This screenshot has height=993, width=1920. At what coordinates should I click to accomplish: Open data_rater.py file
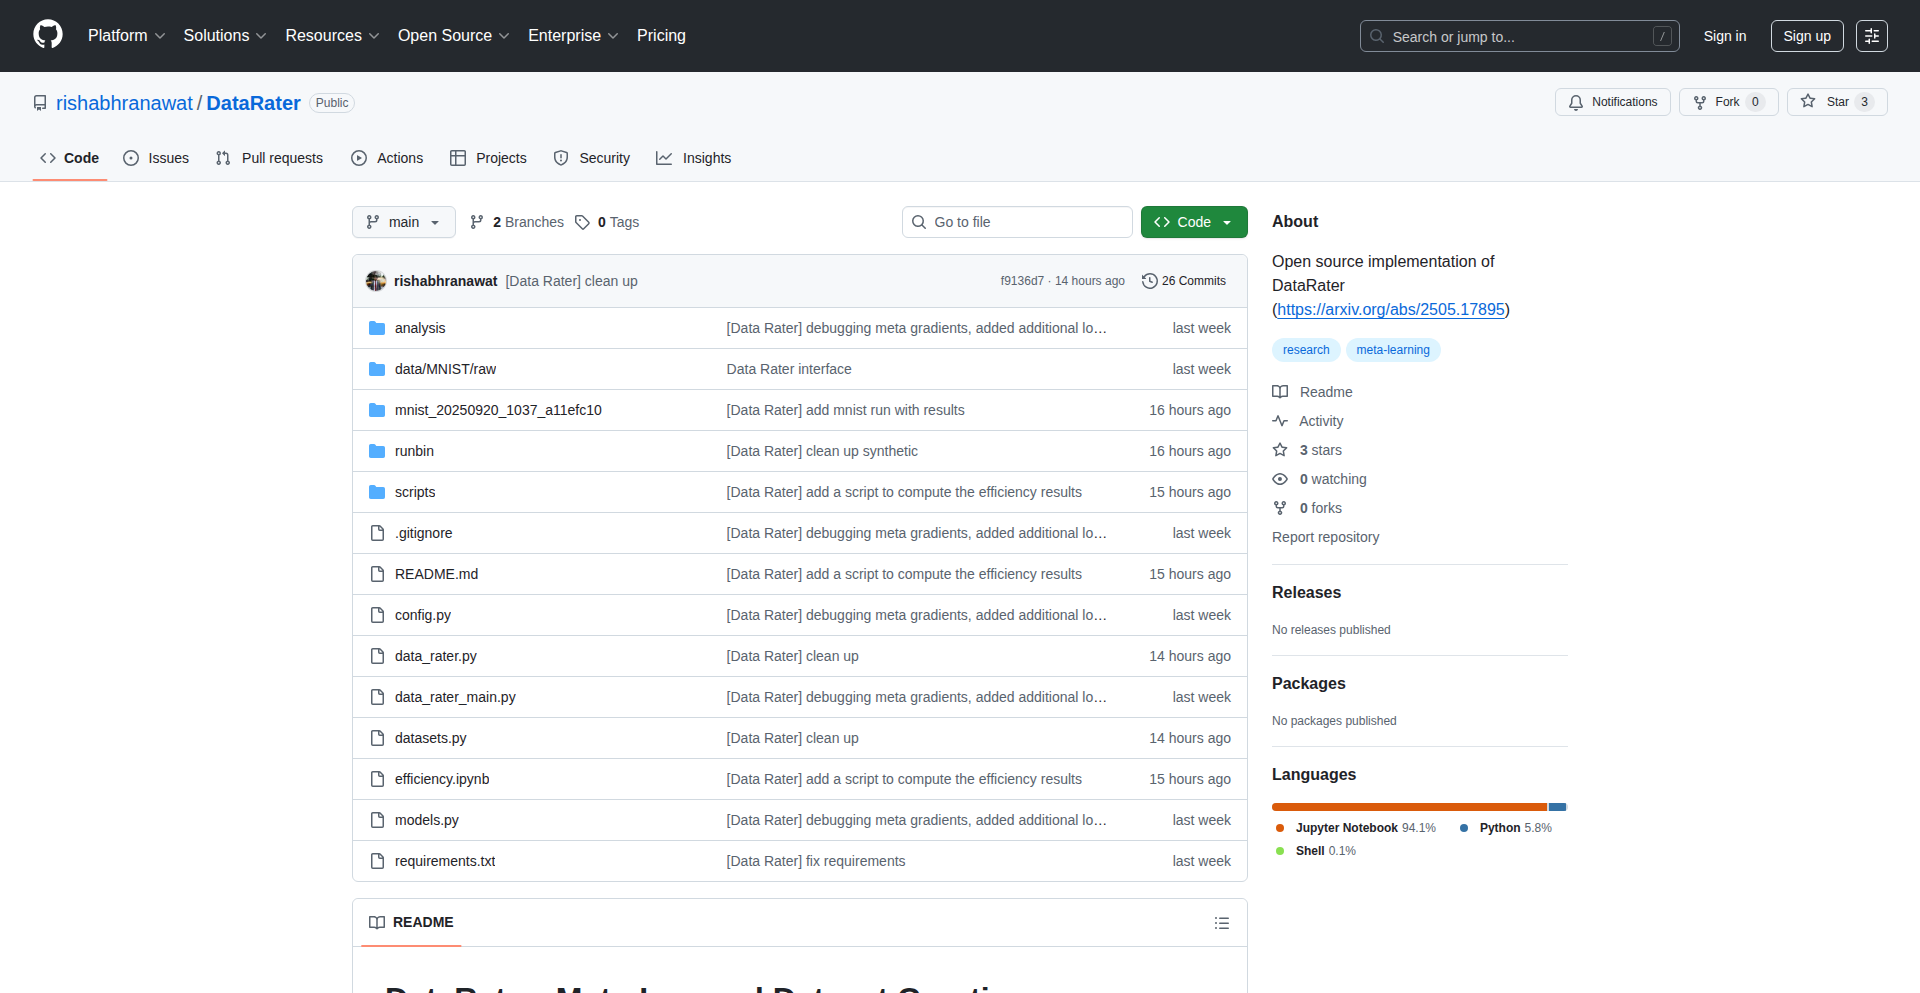[x=436, y=656]
